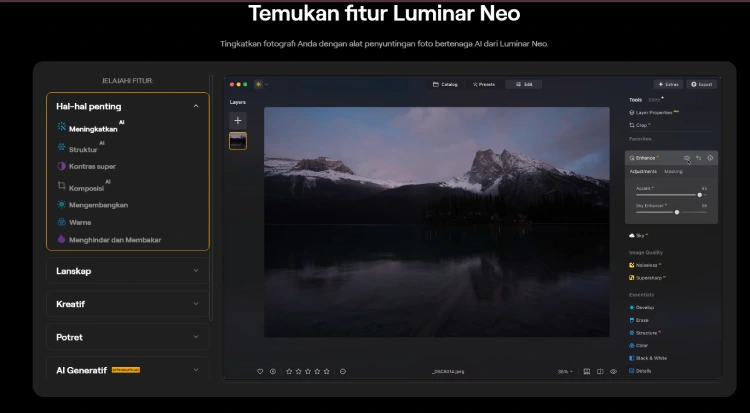750x413 pixels.
Task: Click the Warna color icon
Action: pos(62,222)
